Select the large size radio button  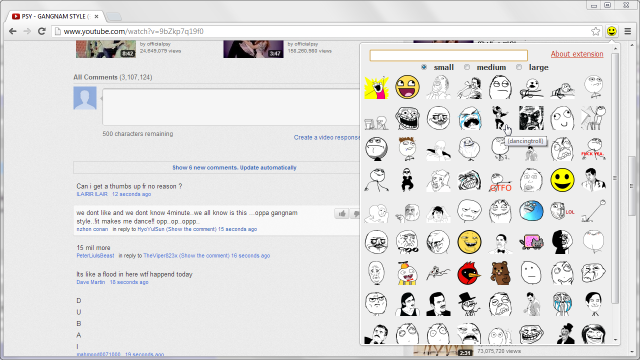coord(519,67)
